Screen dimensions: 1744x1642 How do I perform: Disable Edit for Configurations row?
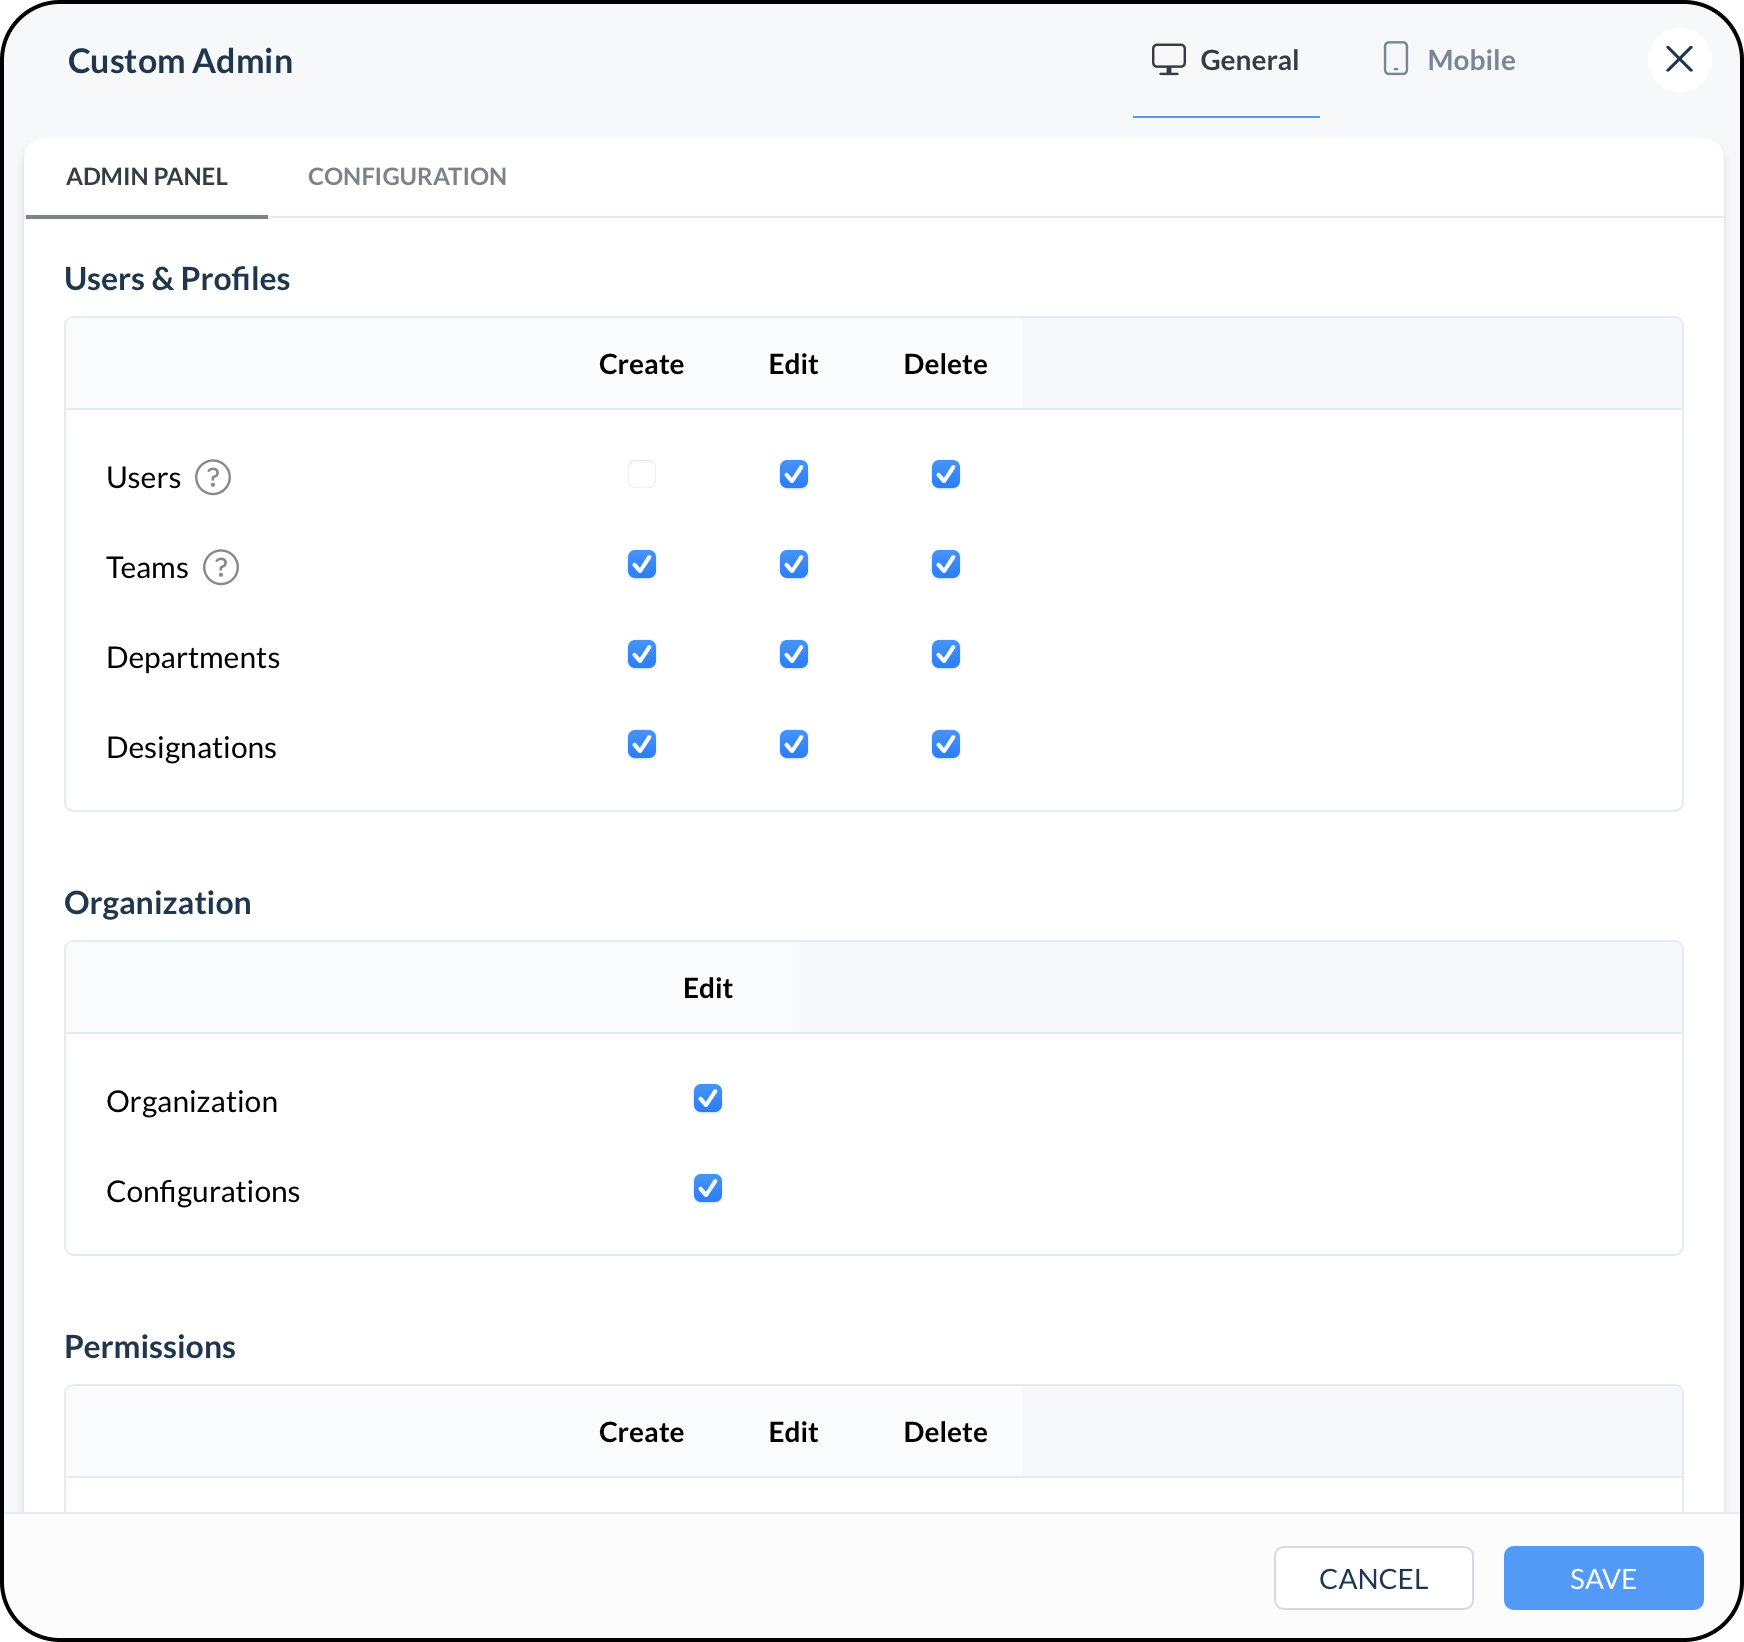(x=708, y=1188)
